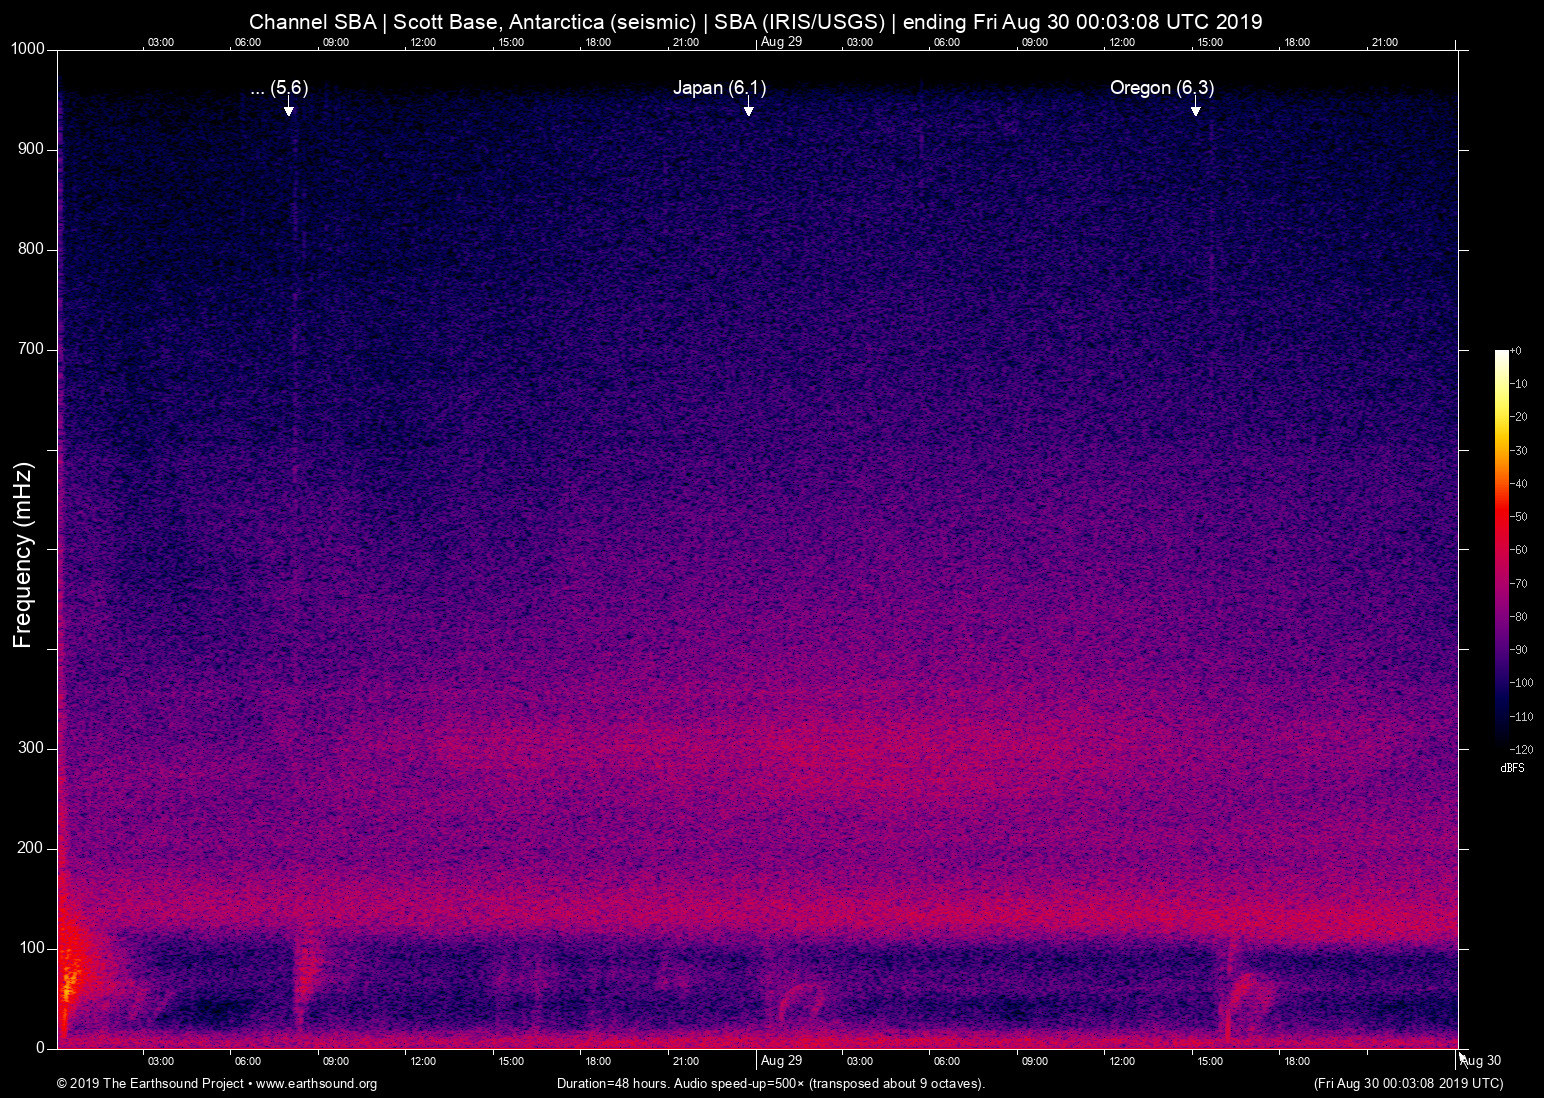
Task: Select the Oregon (6.3) earthquake marker
Action: coord(1162,88)
